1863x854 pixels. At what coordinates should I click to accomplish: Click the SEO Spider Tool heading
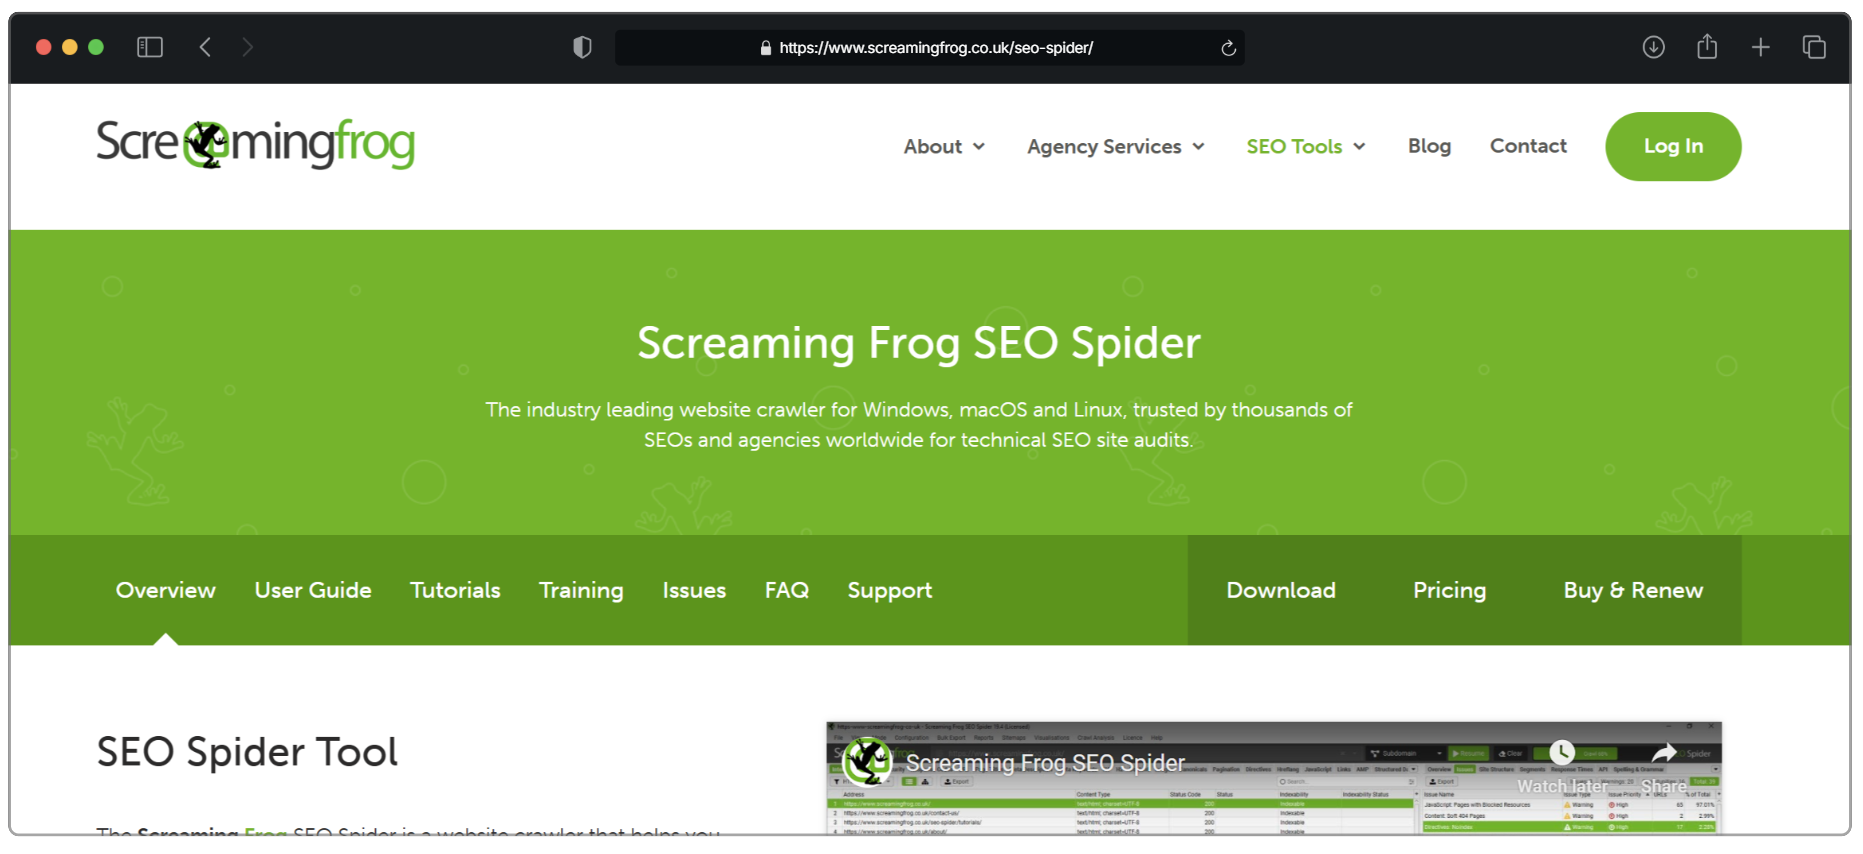click(x=247, y=752)
